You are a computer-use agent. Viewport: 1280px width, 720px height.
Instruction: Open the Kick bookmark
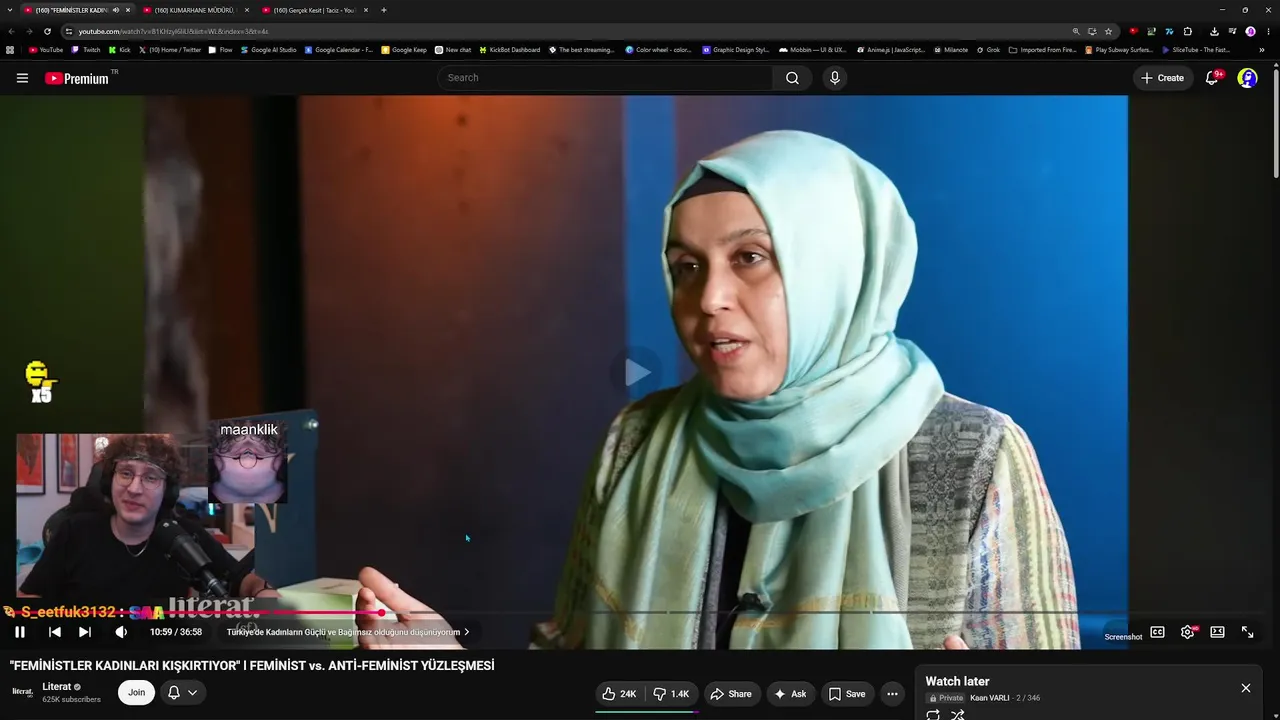120,49
